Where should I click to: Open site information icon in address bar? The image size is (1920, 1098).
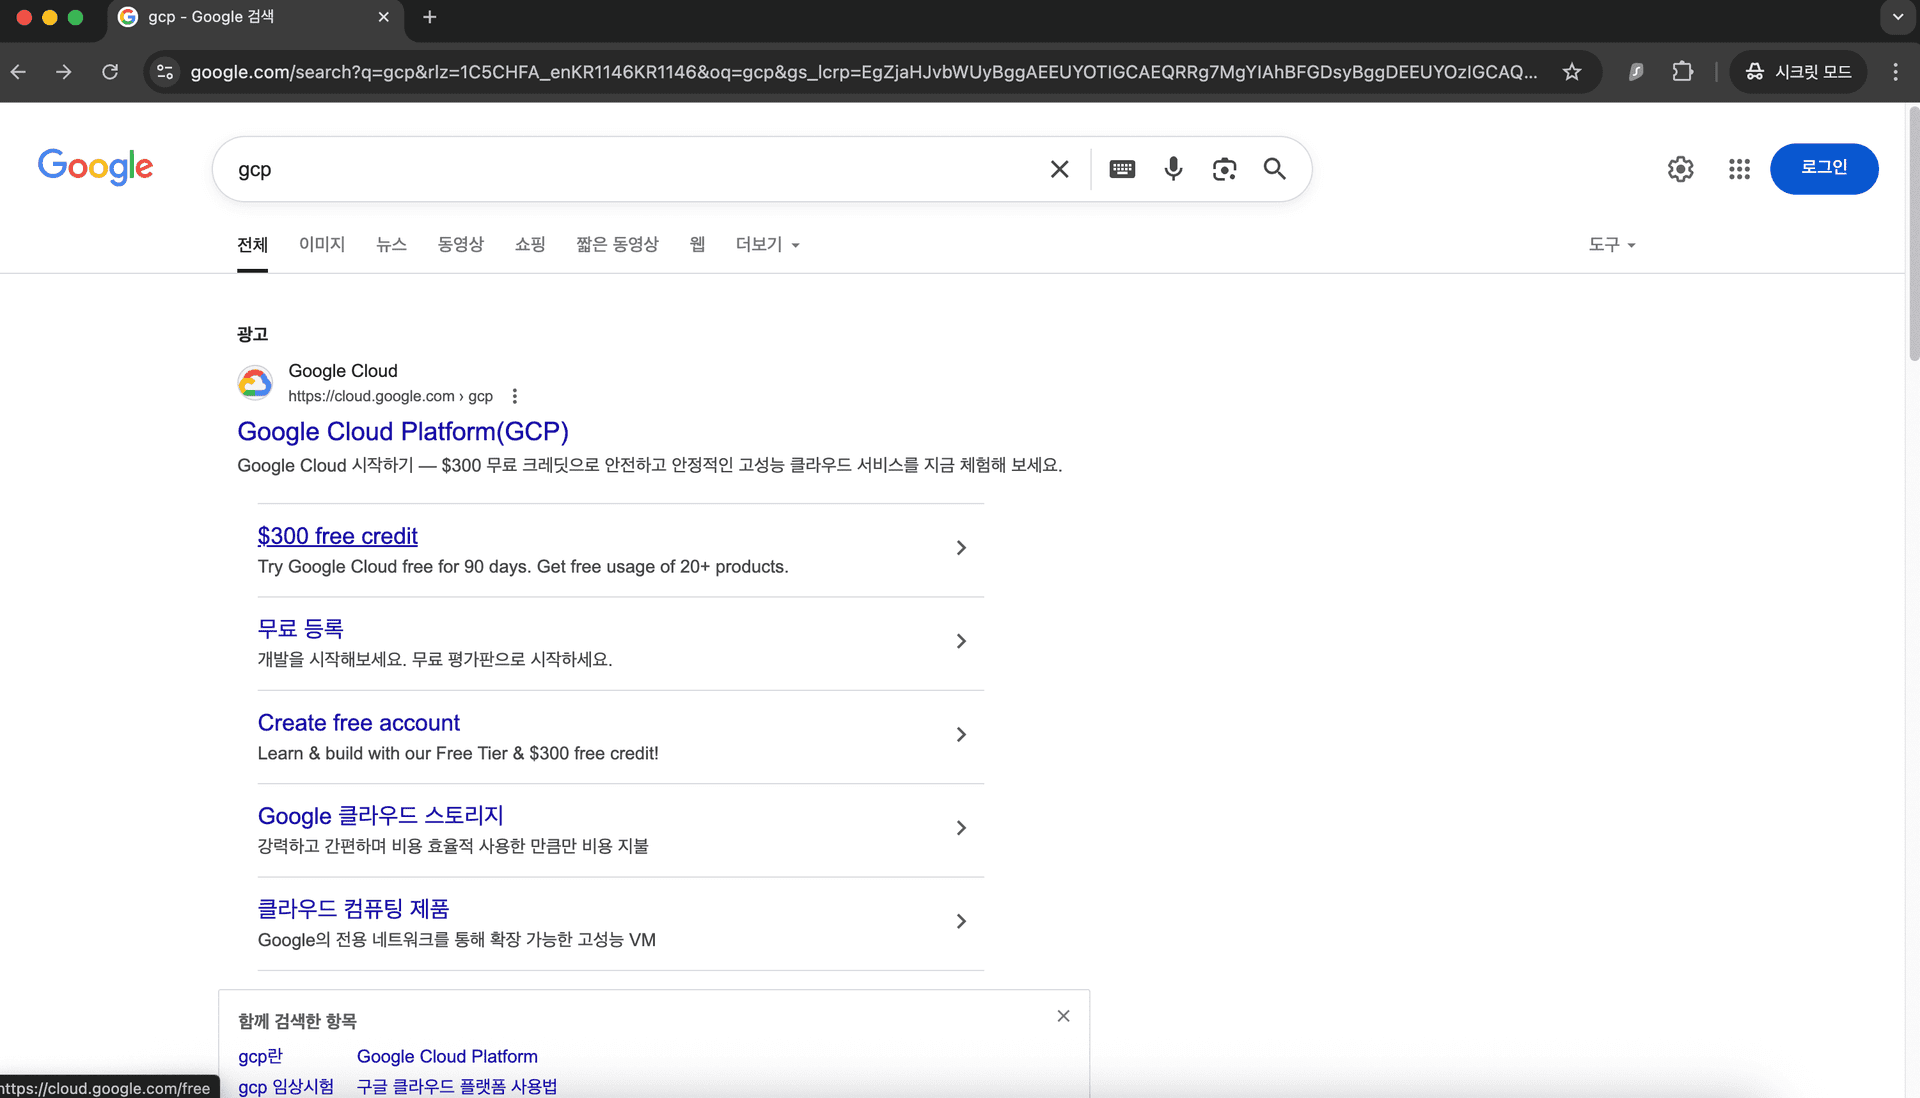(166, 72)
